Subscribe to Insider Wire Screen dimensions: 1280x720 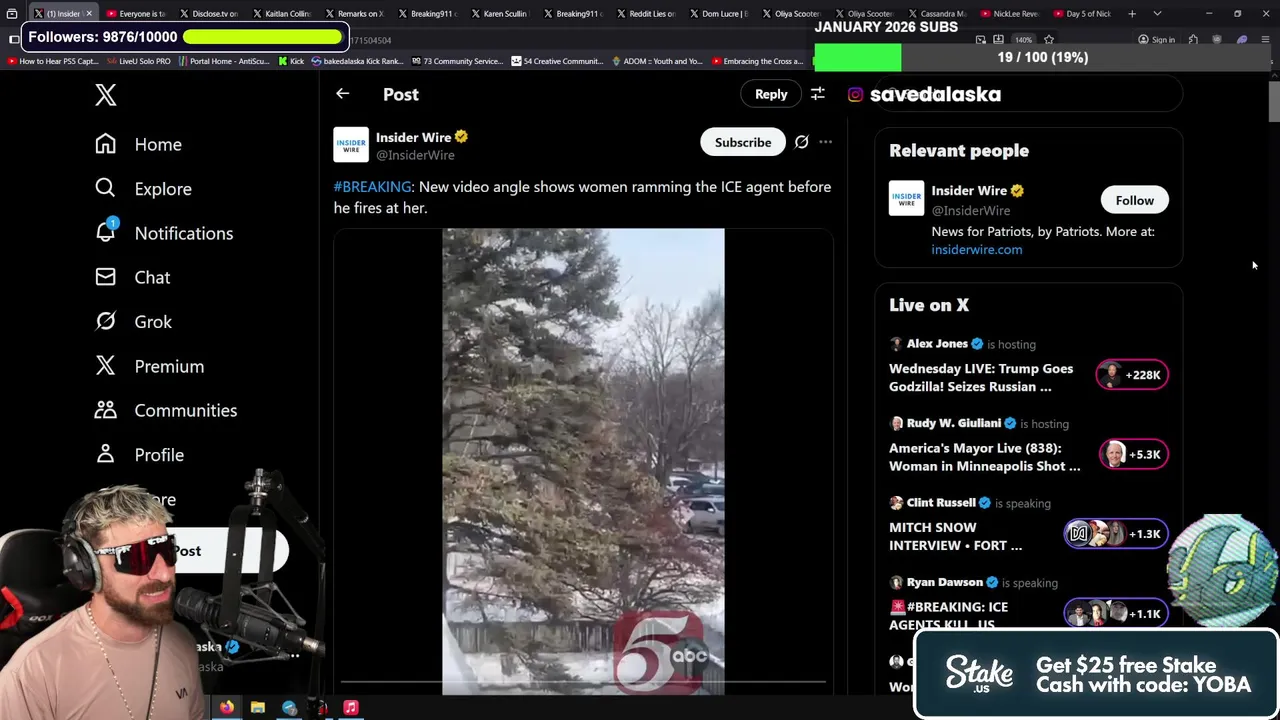743,142
